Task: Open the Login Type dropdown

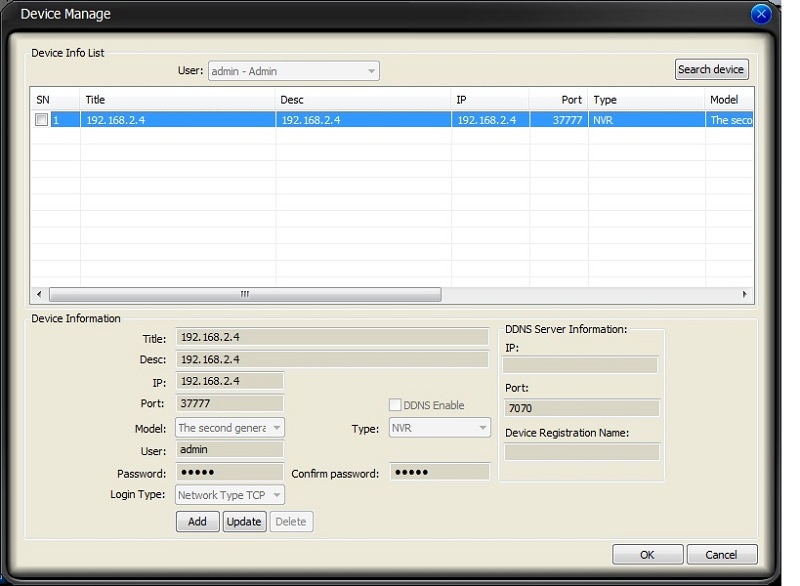Action: coord(230,495)
